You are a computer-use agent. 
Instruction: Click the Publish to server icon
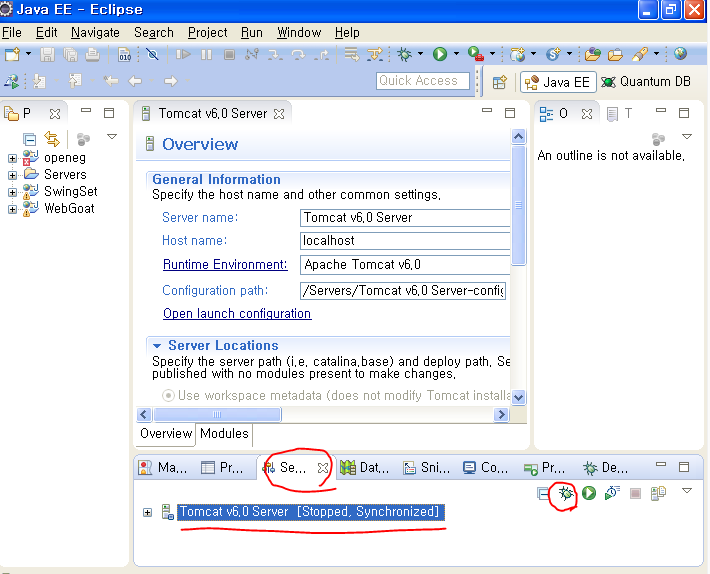(x=658, y=493)
